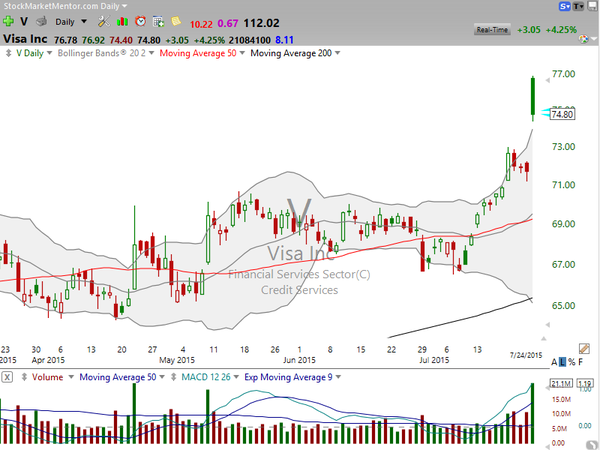
Task: Click the Volume pane resize handle
Action: click(24, 377)
